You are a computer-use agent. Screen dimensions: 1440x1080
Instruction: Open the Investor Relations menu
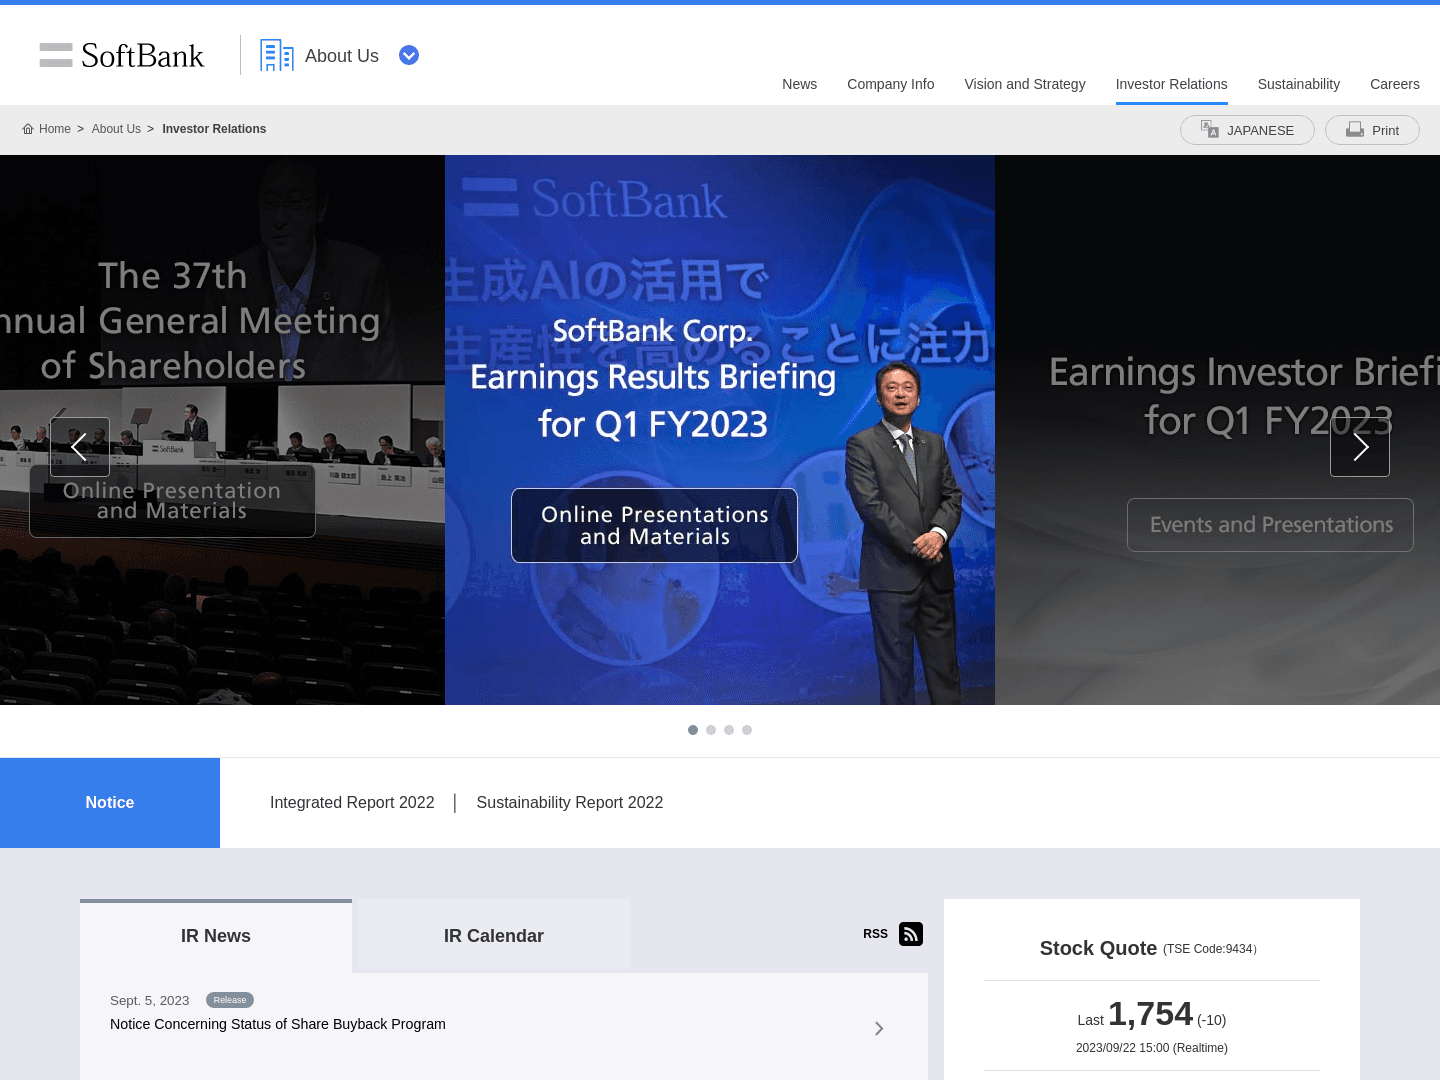1171,84
